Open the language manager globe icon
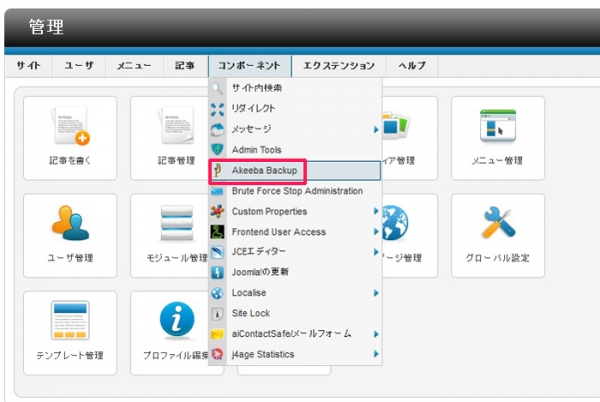The image size is (600, 402). 395,223
